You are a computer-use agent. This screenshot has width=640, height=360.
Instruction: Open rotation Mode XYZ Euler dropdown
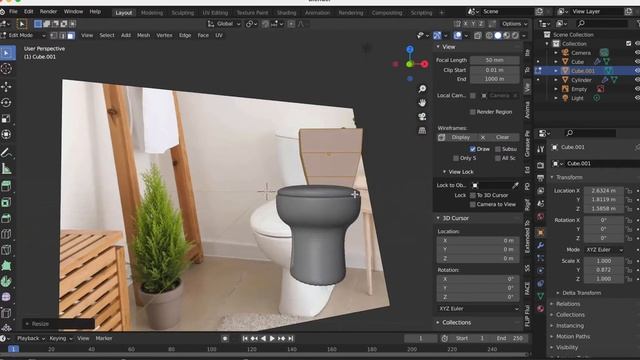click(x=604, y=250)
